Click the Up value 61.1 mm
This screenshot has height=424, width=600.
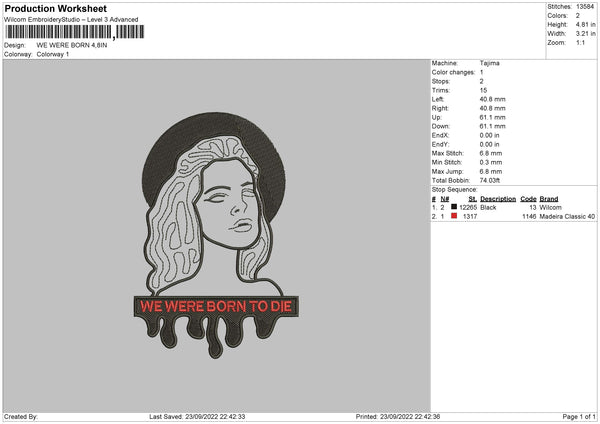tap(492, 117)
